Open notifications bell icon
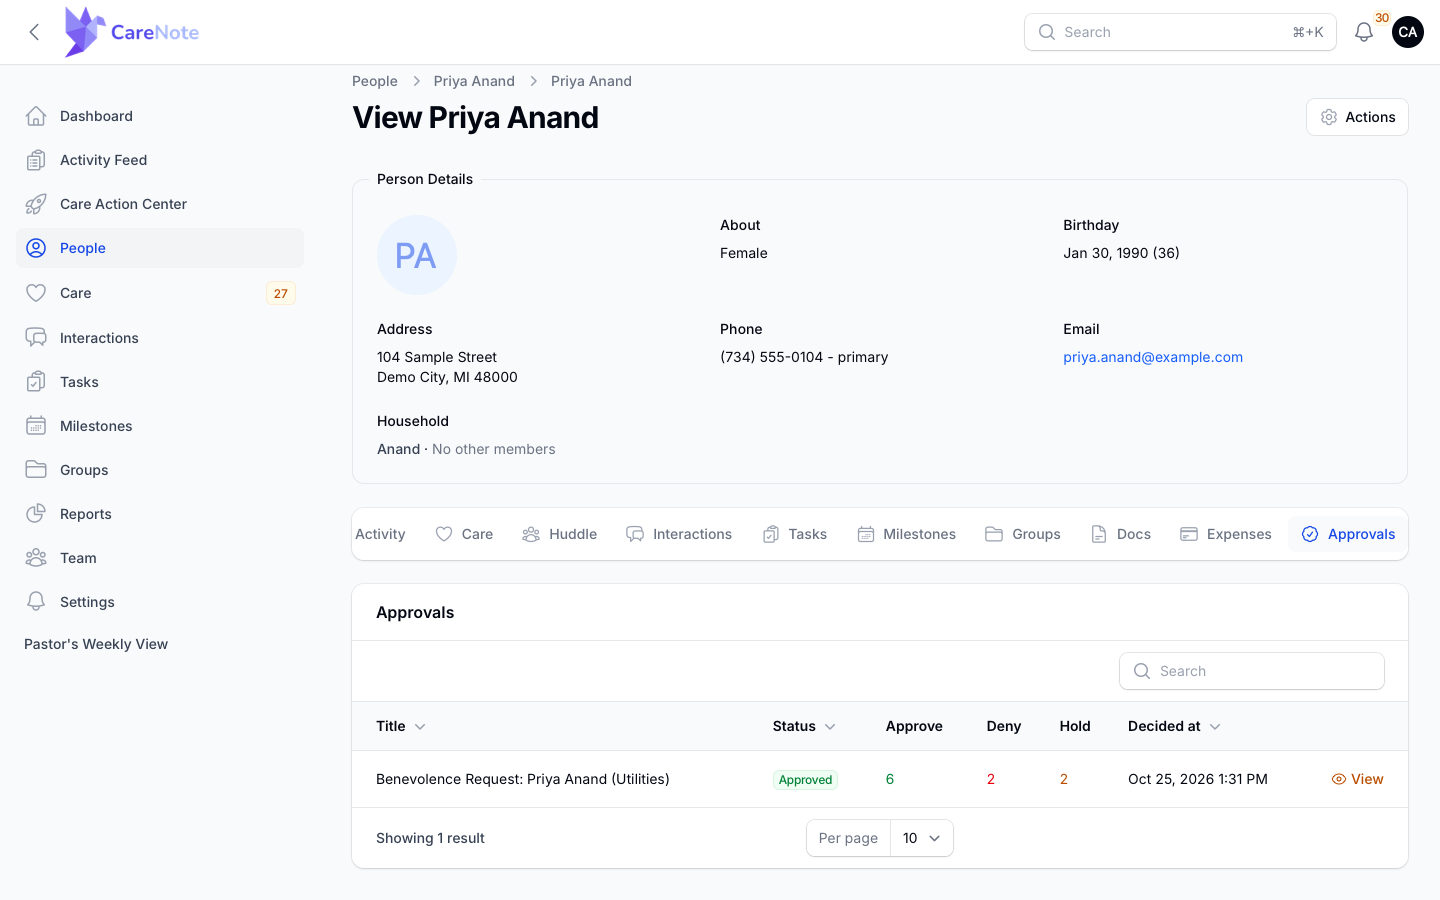The height and width of the screenshot is (900, 1440). pyautogui.click(x=1364, y=32)
